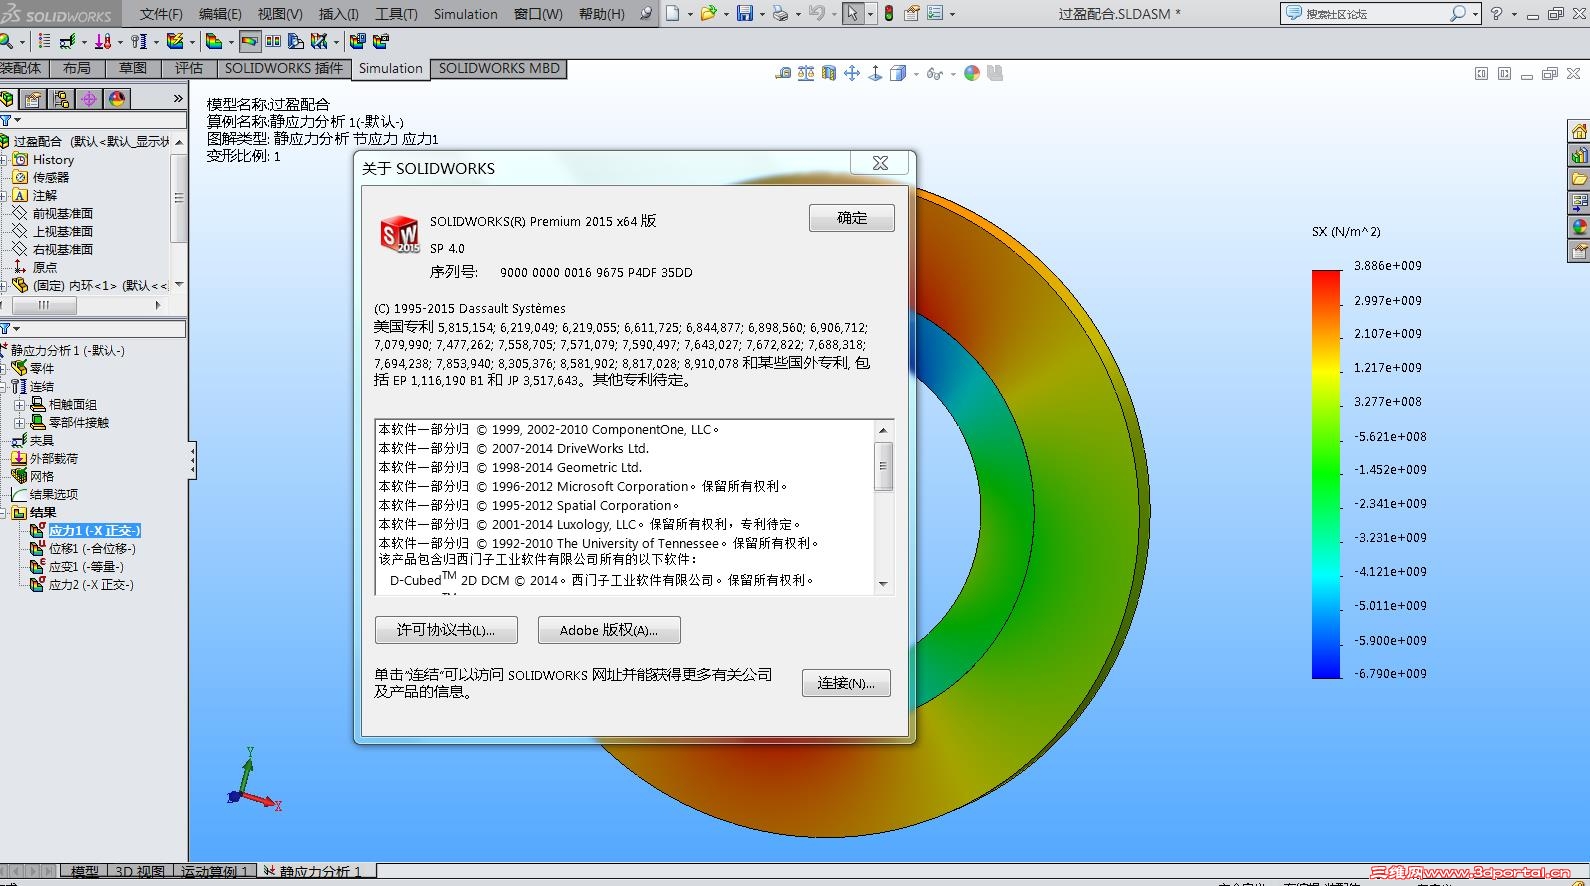This screenshot has height=886, width=1590.
Task: Expand the 注解 annotations node
Action: pyautogui.click(x=4, y=195)
